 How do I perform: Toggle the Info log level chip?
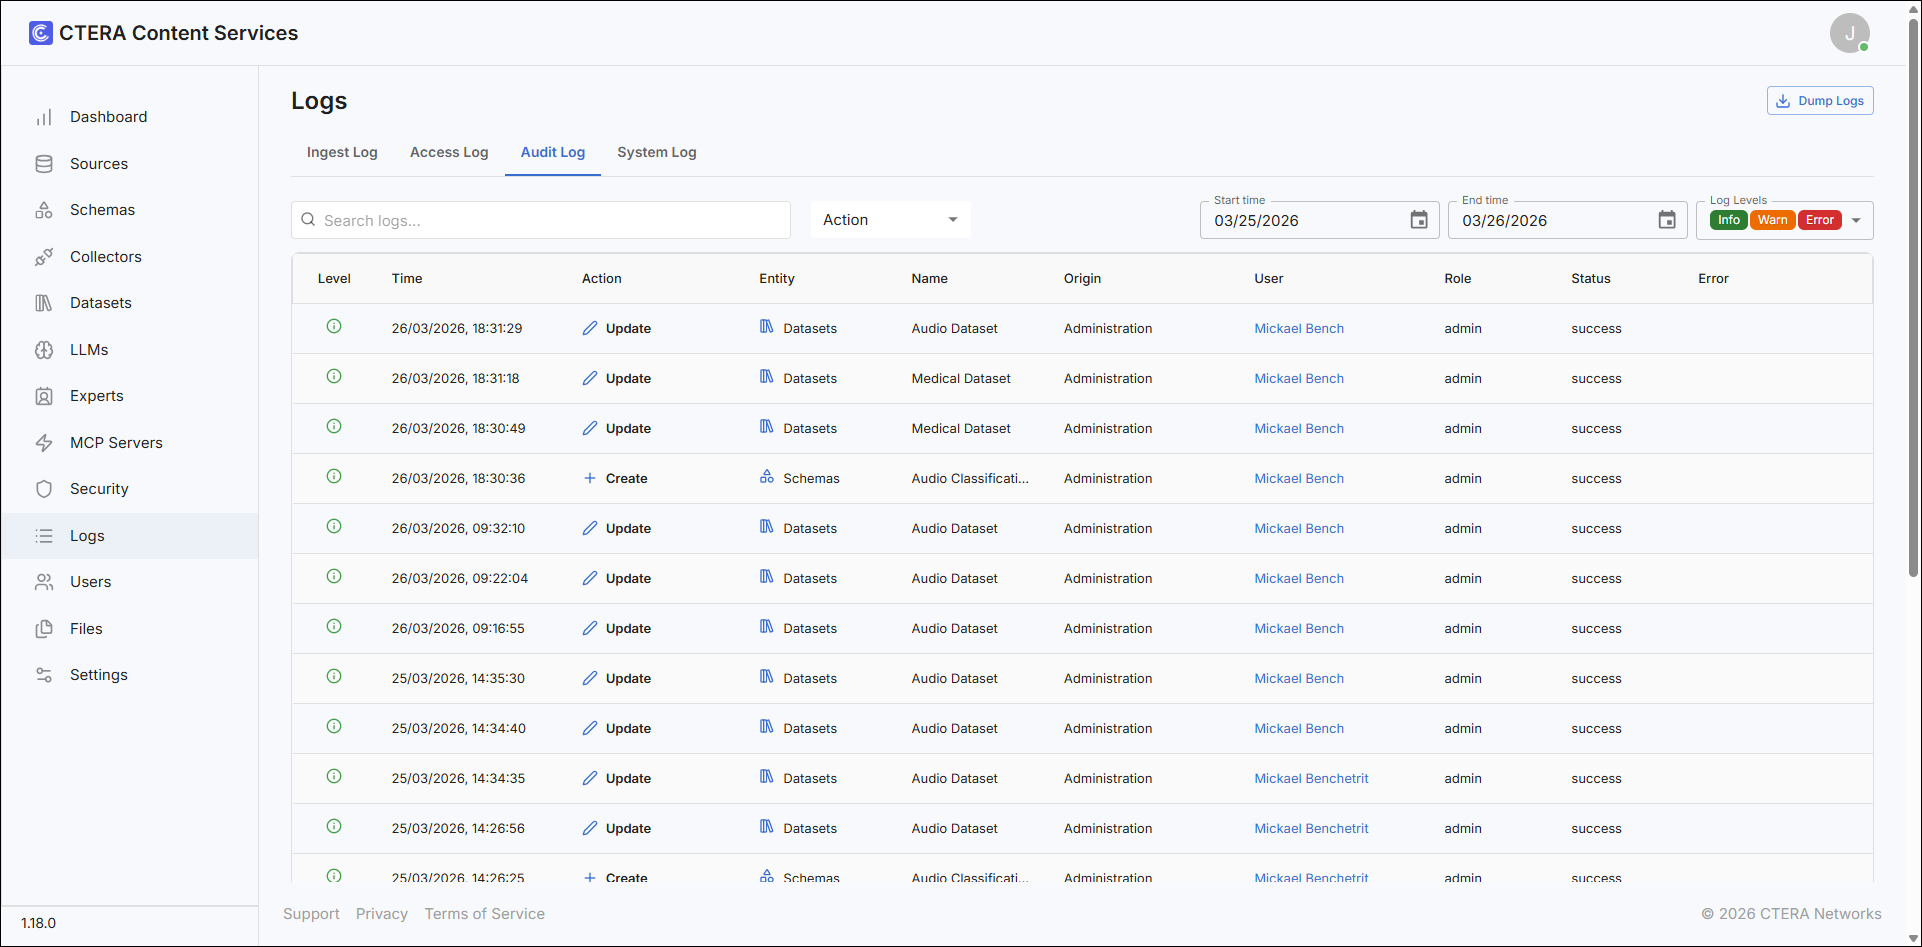click(x=1729, y=220)
